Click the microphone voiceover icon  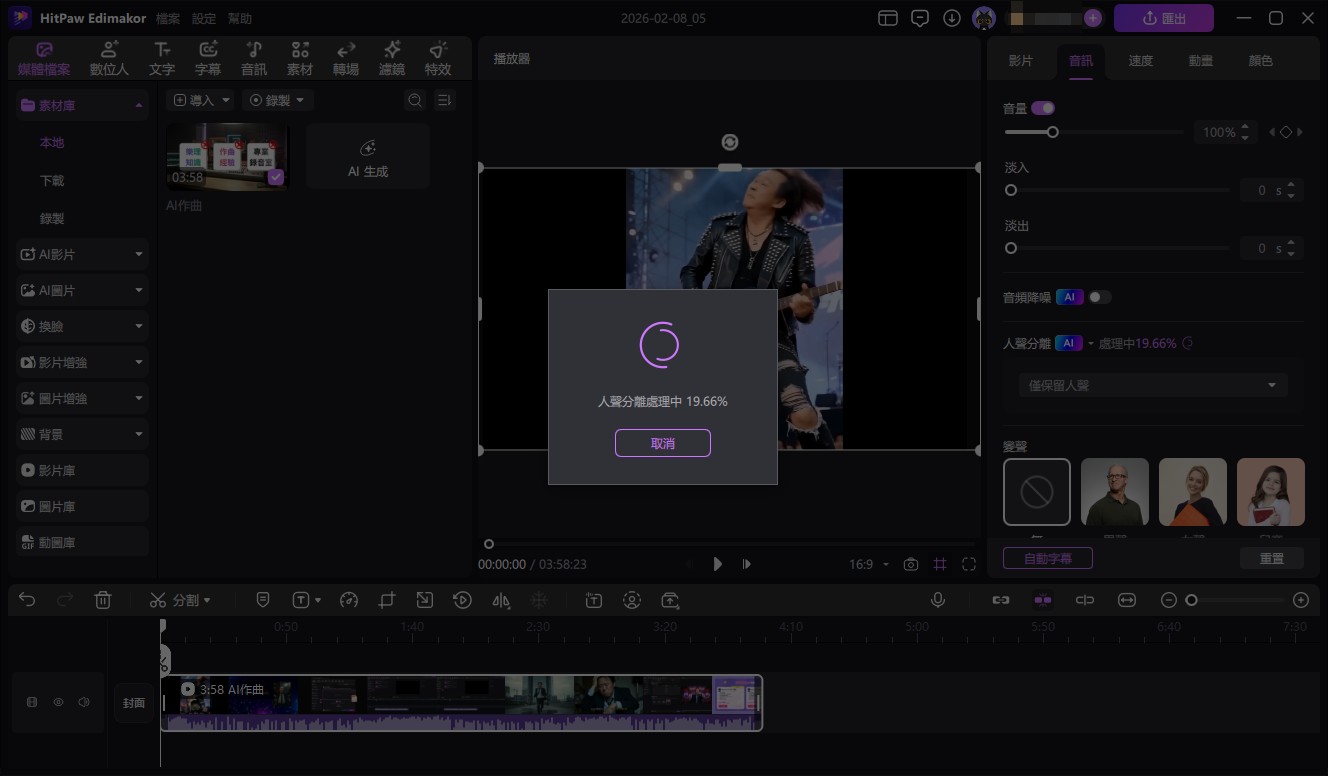[938, 600]
